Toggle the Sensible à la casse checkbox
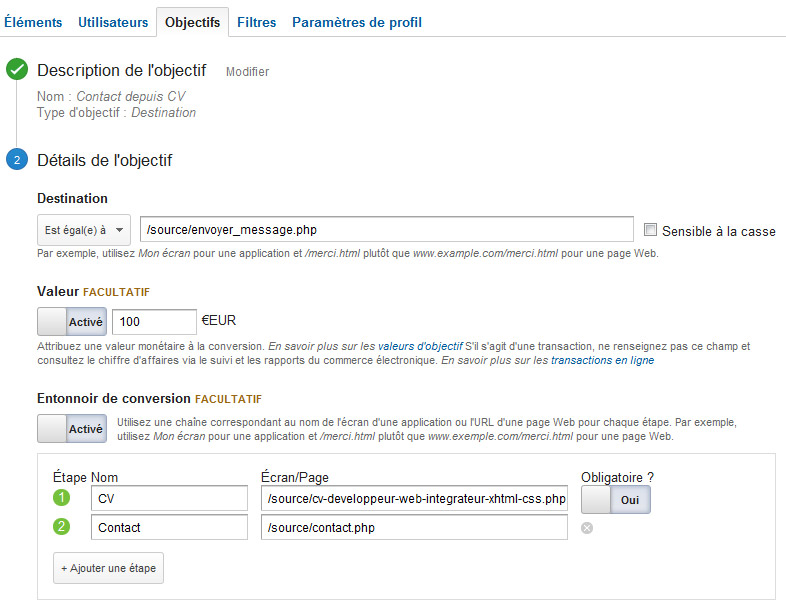 pyautogui.click(x=650, y=230)
